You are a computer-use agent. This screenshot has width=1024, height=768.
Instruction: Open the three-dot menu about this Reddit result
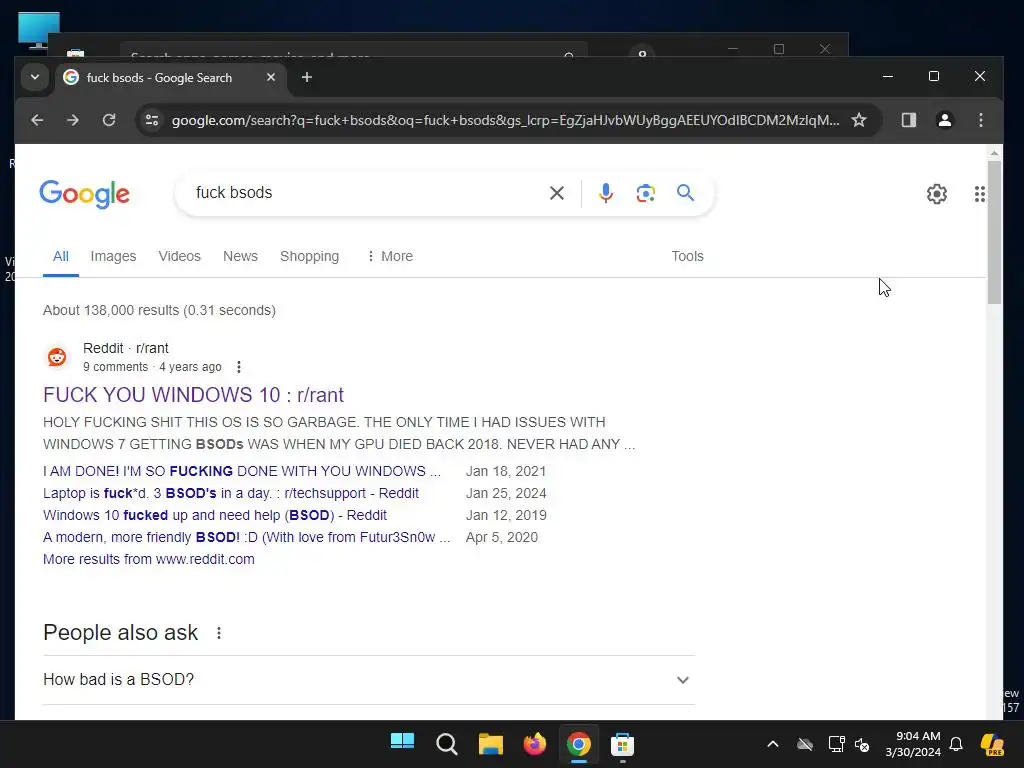click(239, 367)
